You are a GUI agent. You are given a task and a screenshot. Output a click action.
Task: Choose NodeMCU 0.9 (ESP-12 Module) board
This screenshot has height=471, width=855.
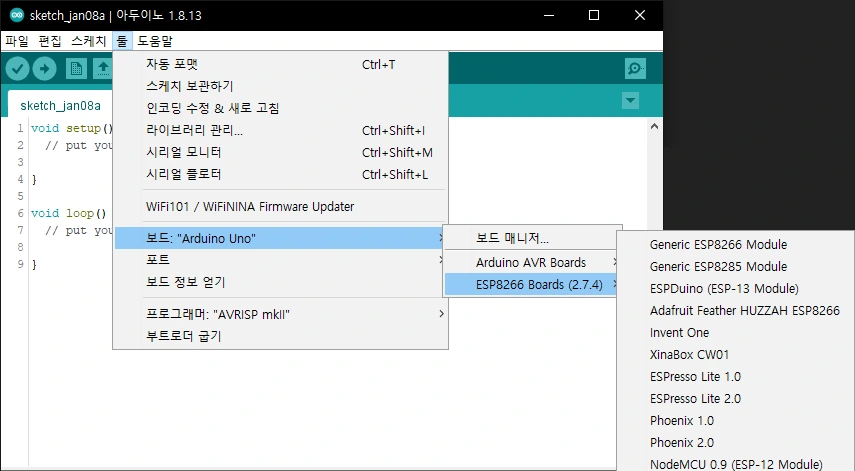pos(736,464)
